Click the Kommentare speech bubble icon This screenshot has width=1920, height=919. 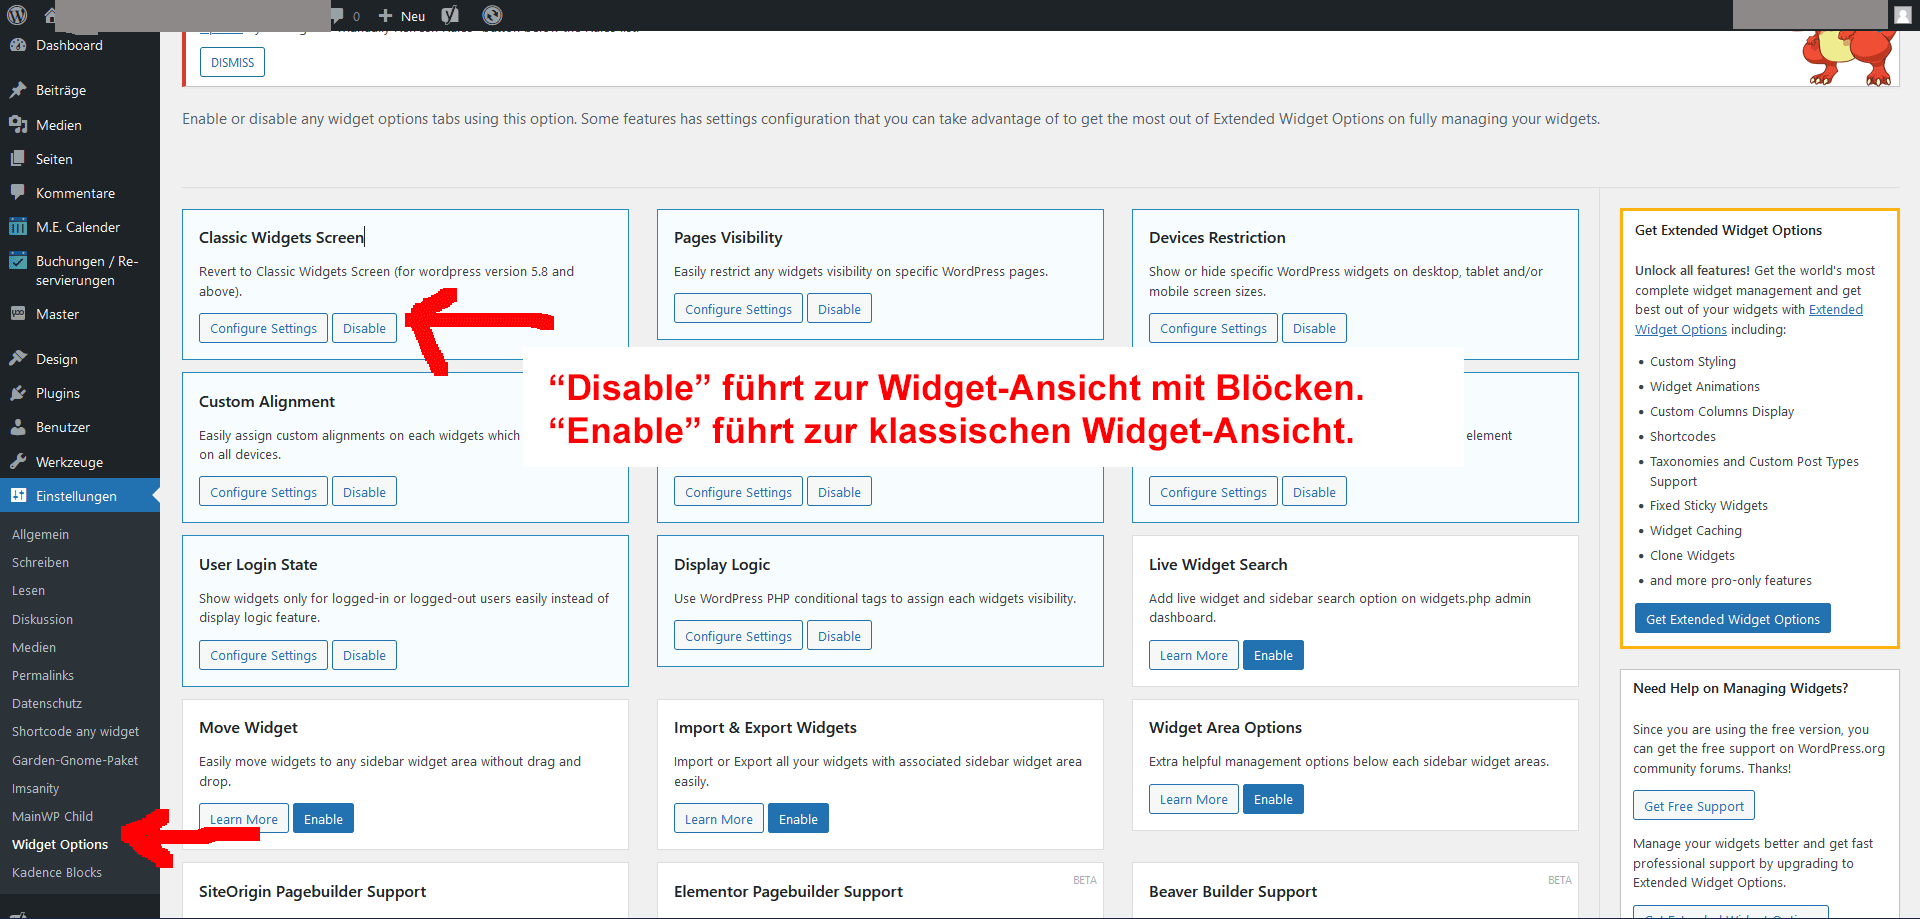(x=18, y=193)
